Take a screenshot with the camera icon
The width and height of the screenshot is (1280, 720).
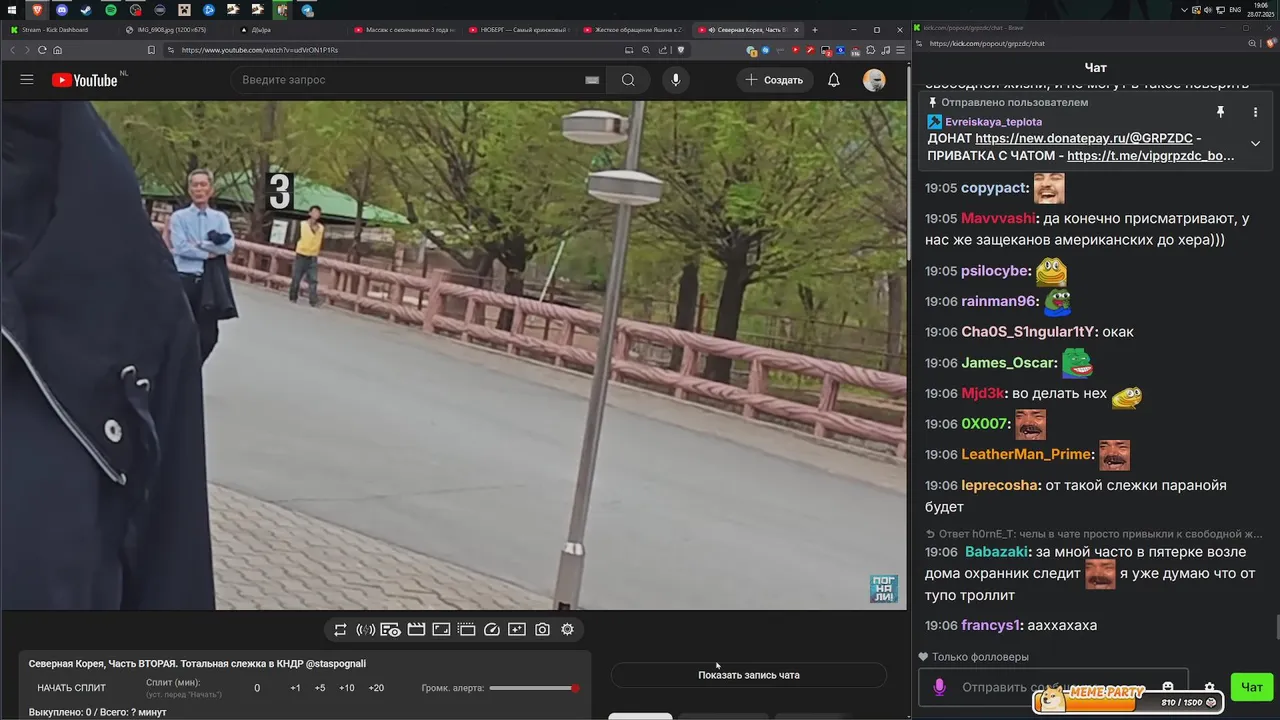(542, 629)
